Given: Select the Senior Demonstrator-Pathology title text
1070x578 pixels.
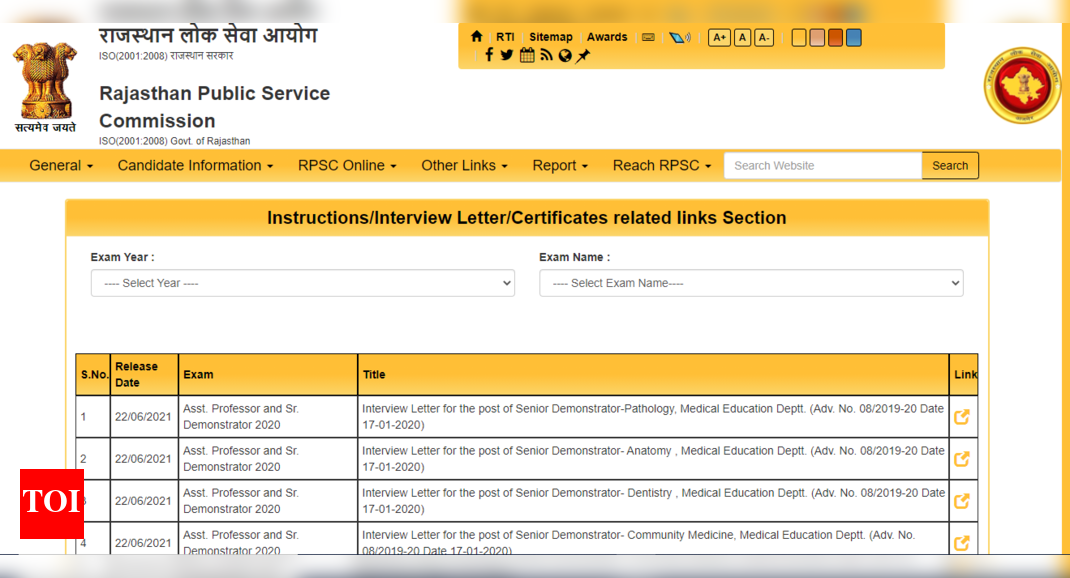Looking at the screenshot, I should (652, 417).
